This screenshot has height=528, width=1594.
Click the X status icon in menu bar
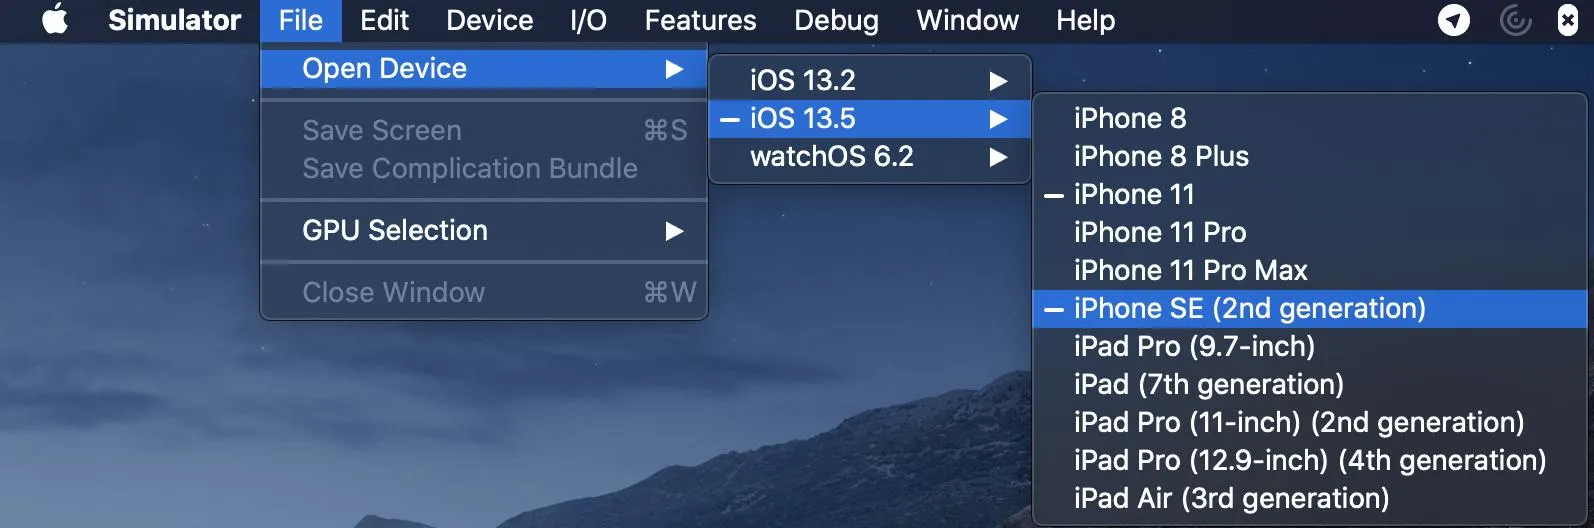[x=1568, y=20]
